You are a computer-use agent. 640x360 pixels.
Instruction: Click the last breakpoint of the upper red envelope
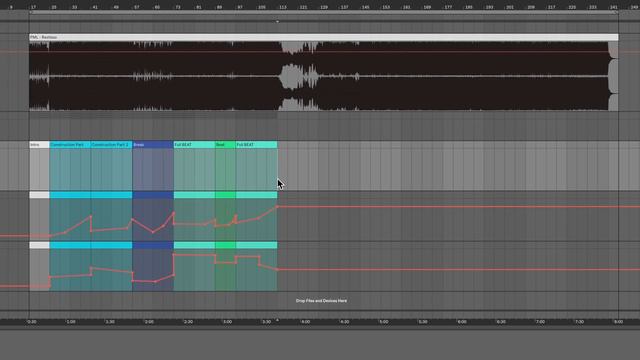(x=277, y=207)
